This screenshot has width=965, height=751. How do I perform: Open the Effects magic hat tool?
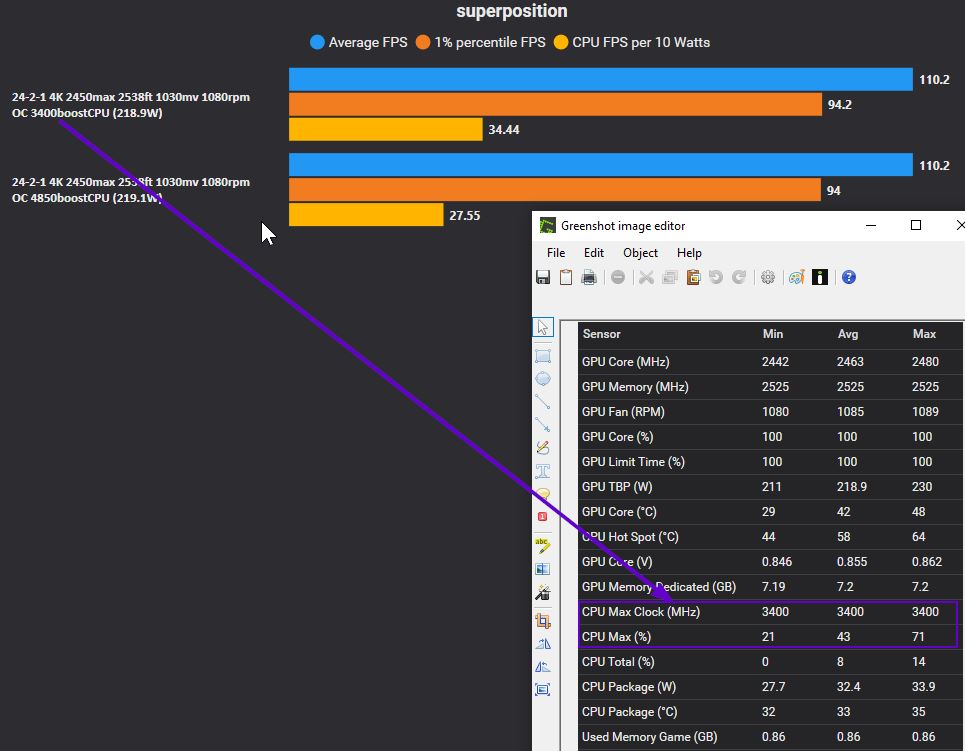pyautogui.click(x=543, y=592)
